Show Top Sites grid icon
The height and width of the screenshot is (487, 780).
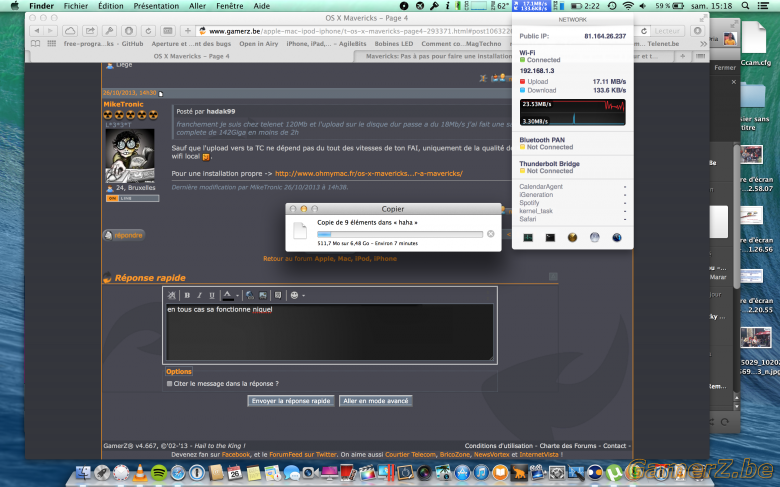pos(51,44)
